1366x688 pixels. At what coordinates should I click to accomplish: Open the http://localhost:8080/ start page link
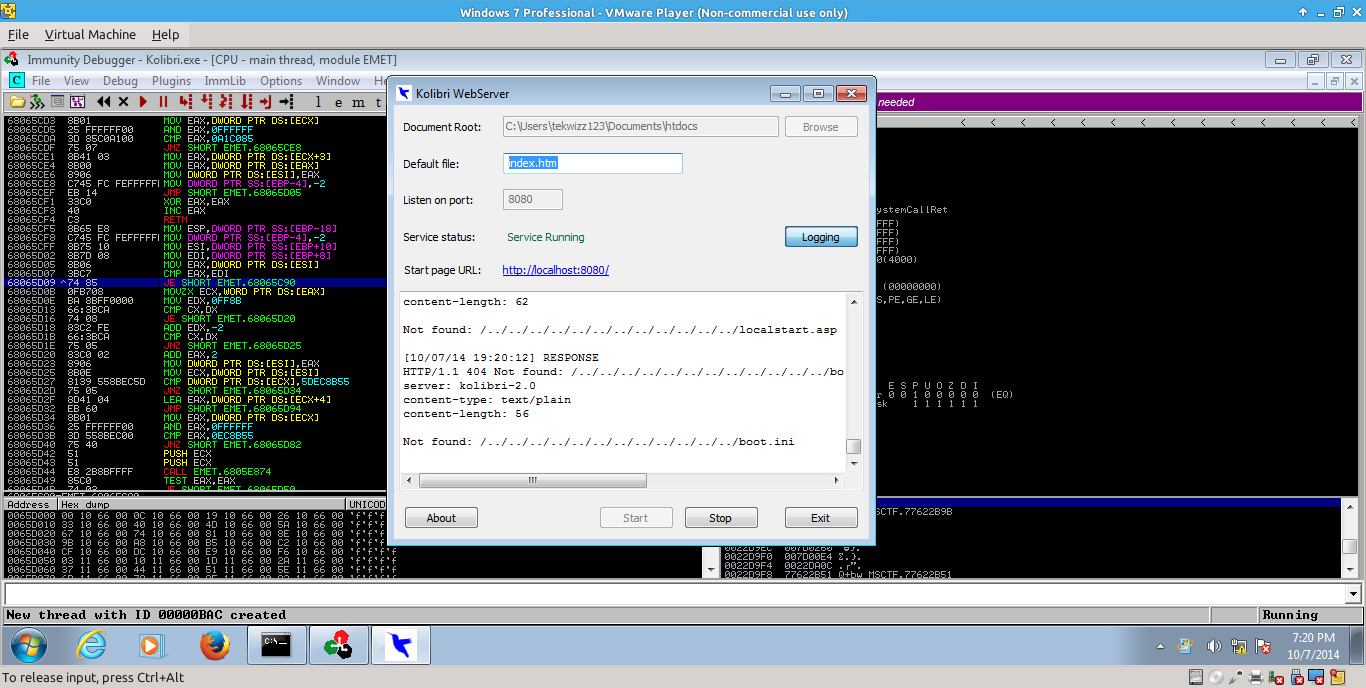[x=555, y=270]
